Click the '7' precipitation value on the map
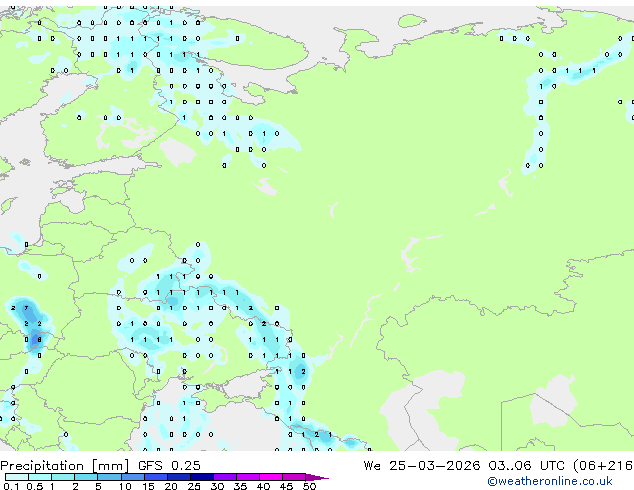Image resolution: width=634 pixels, height=490 pixels. pyautogui.click(x=26, y=308)
